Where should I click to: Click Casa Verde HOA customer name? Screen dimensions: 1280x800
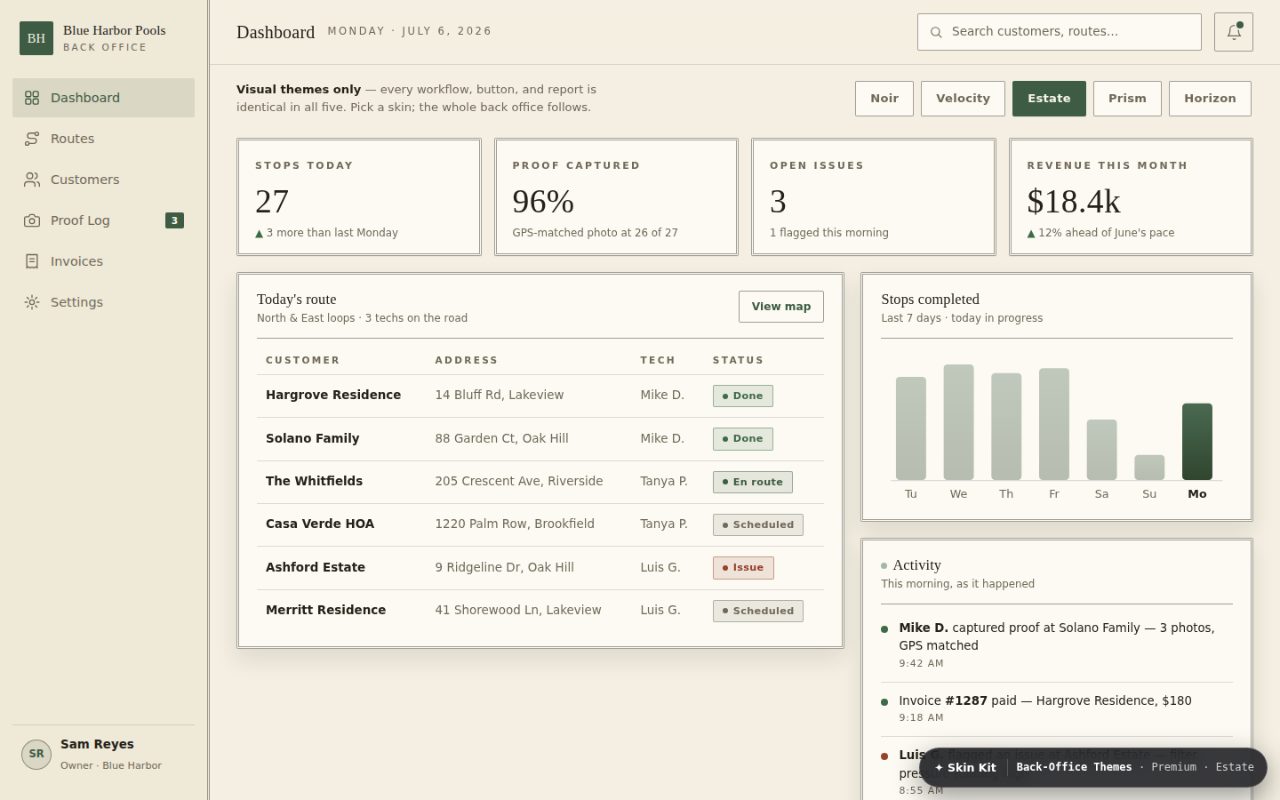pyautogui.click(x=320, y=524)
